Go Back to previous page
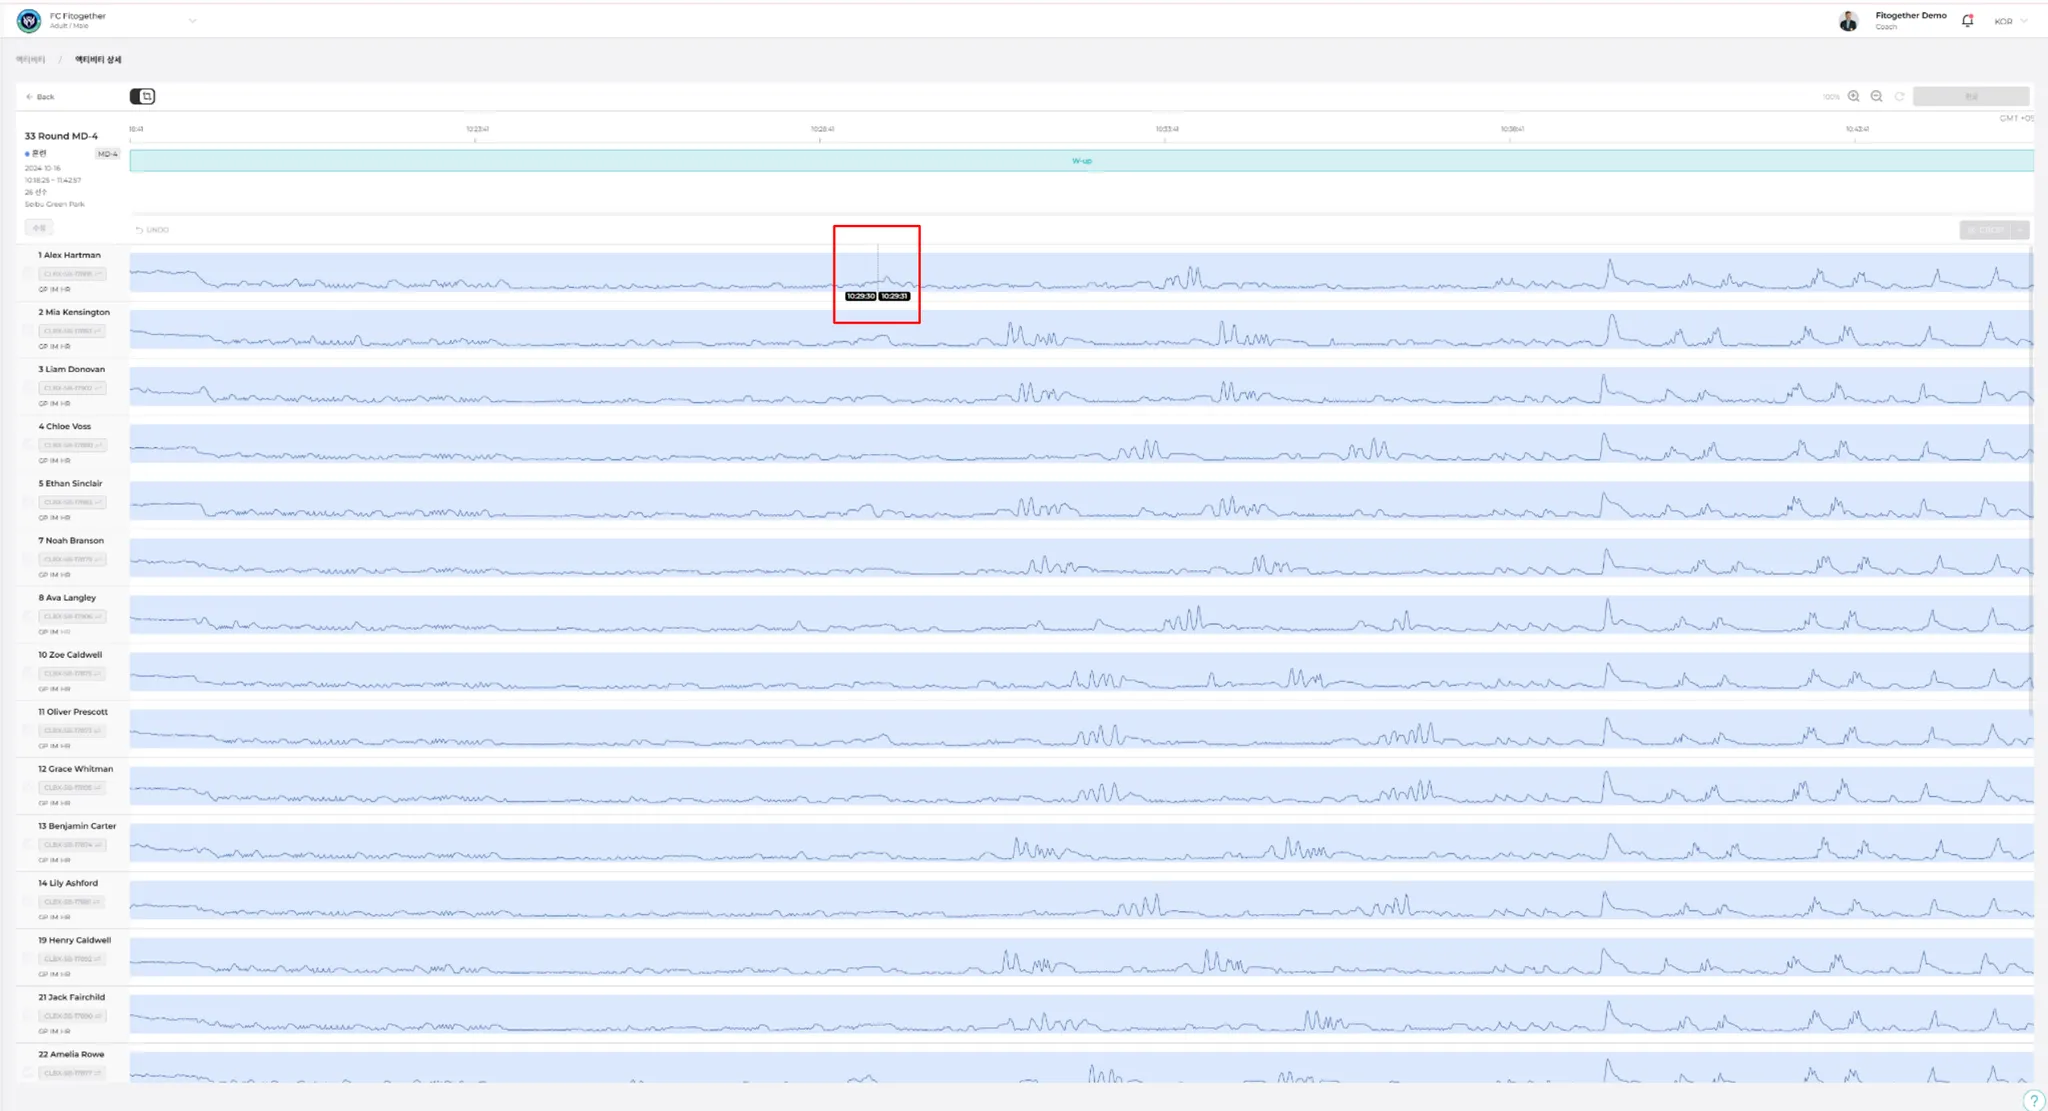This screenshot has width=2048, height=1111. pyautogui.click(x=40, y=97)
